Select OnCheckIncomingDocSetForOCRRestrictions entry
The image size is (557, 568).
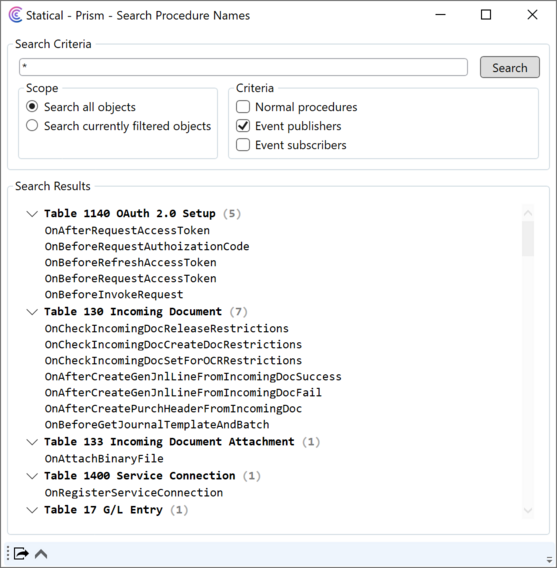click(x=173, y=360)
